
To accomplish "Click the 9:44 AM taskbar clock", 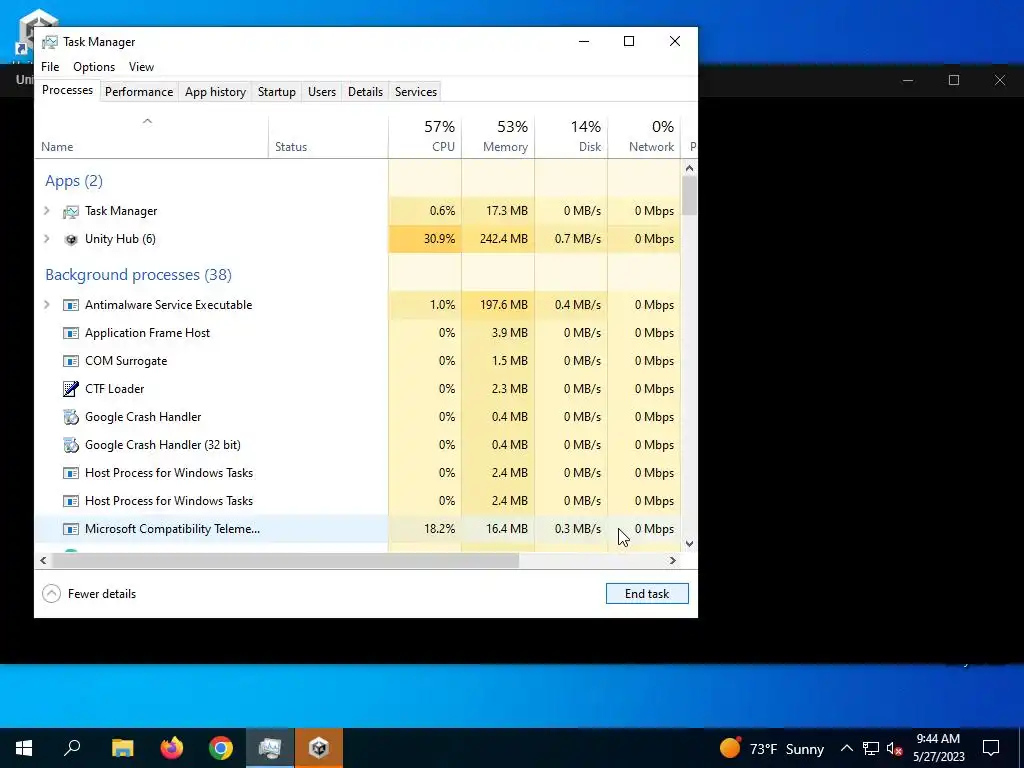I will (938, 739).
